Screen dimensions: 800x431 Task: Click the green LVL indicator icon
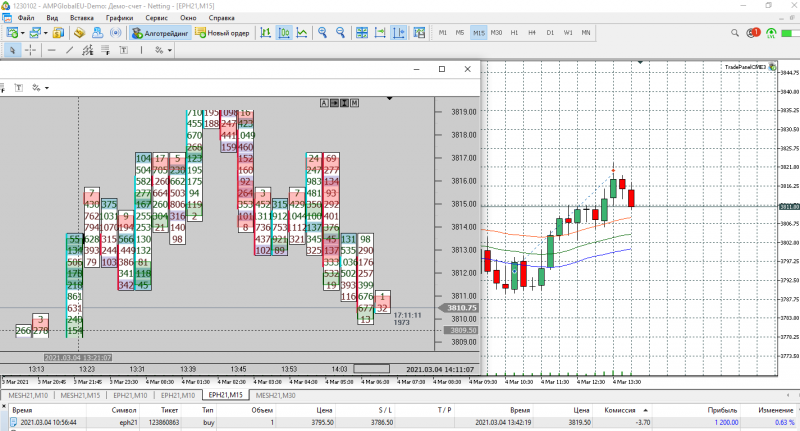pos(771,34)
